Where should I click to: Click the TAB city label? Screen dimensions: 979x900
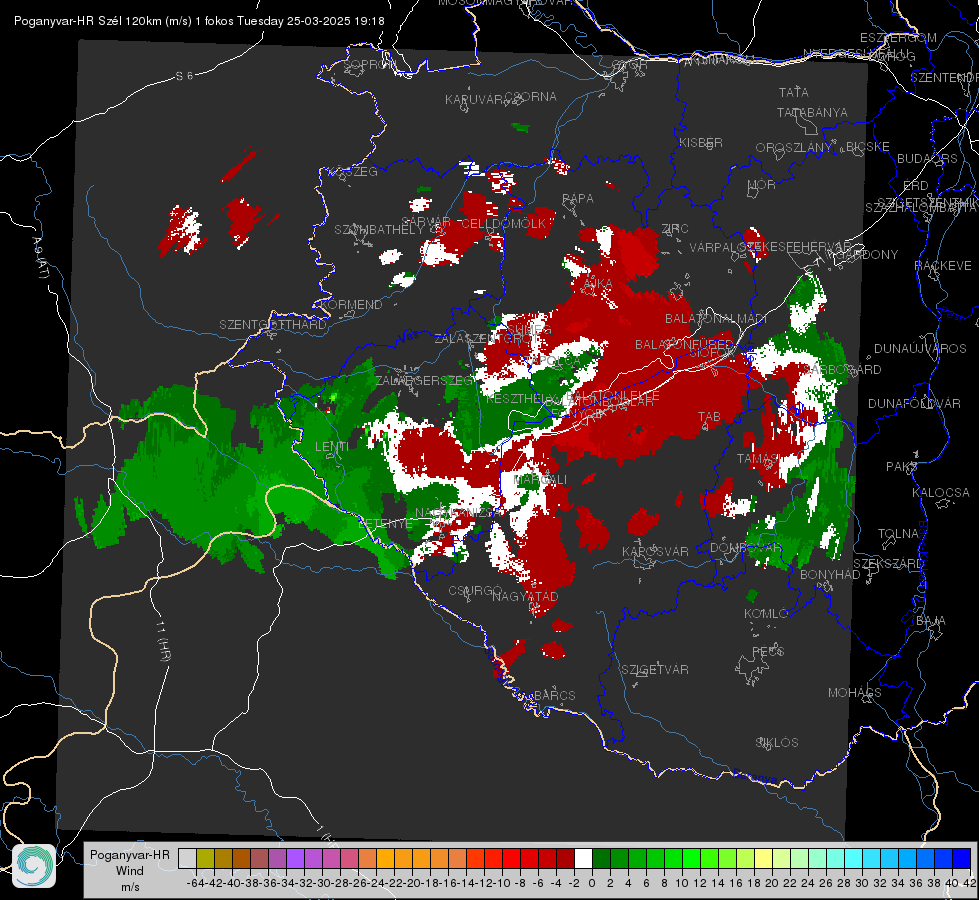(x=709, y=416)
